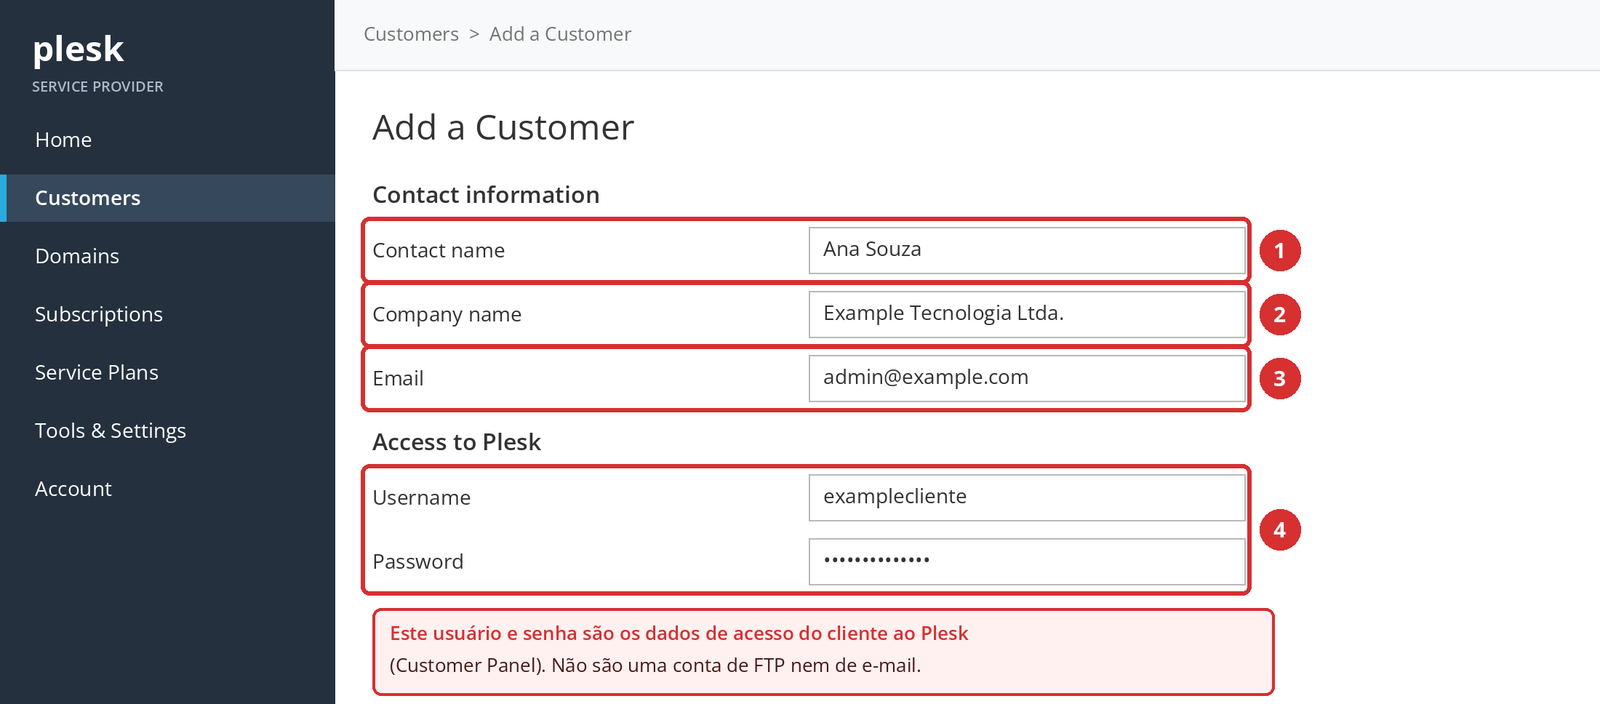The width and height of the screenshot is (1600, 704).
Task: Click the Username field label
Action: pos(421,498)
